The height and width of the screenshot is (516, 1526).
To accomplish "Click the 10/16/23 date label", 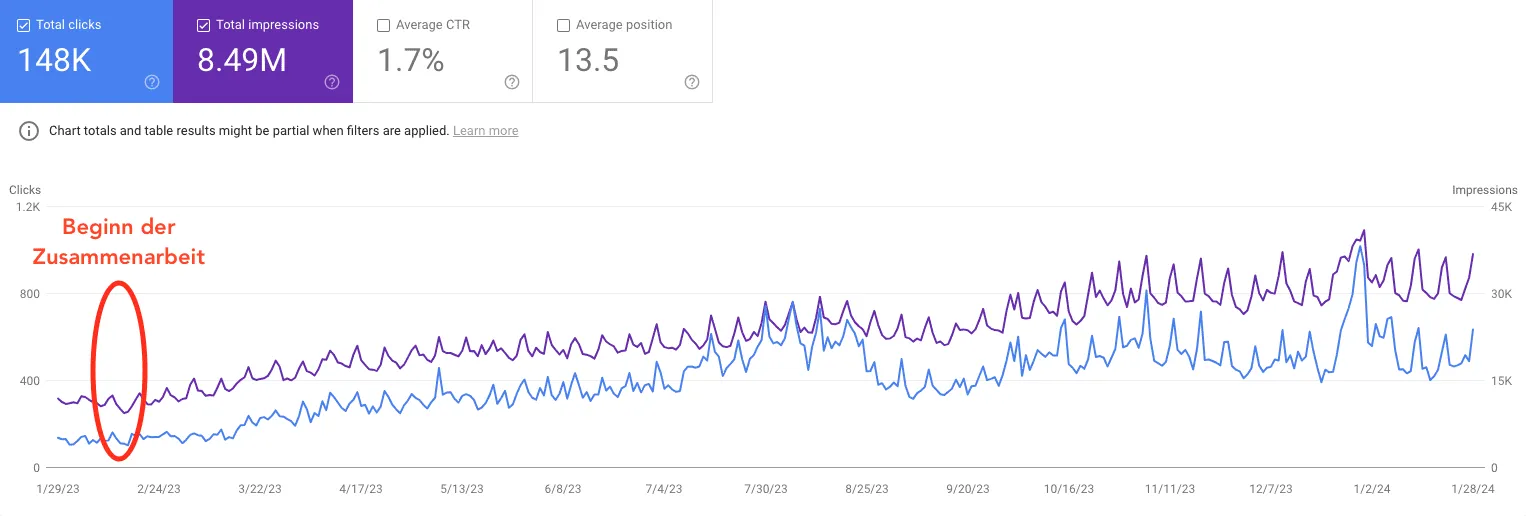I will point(1069,490).
